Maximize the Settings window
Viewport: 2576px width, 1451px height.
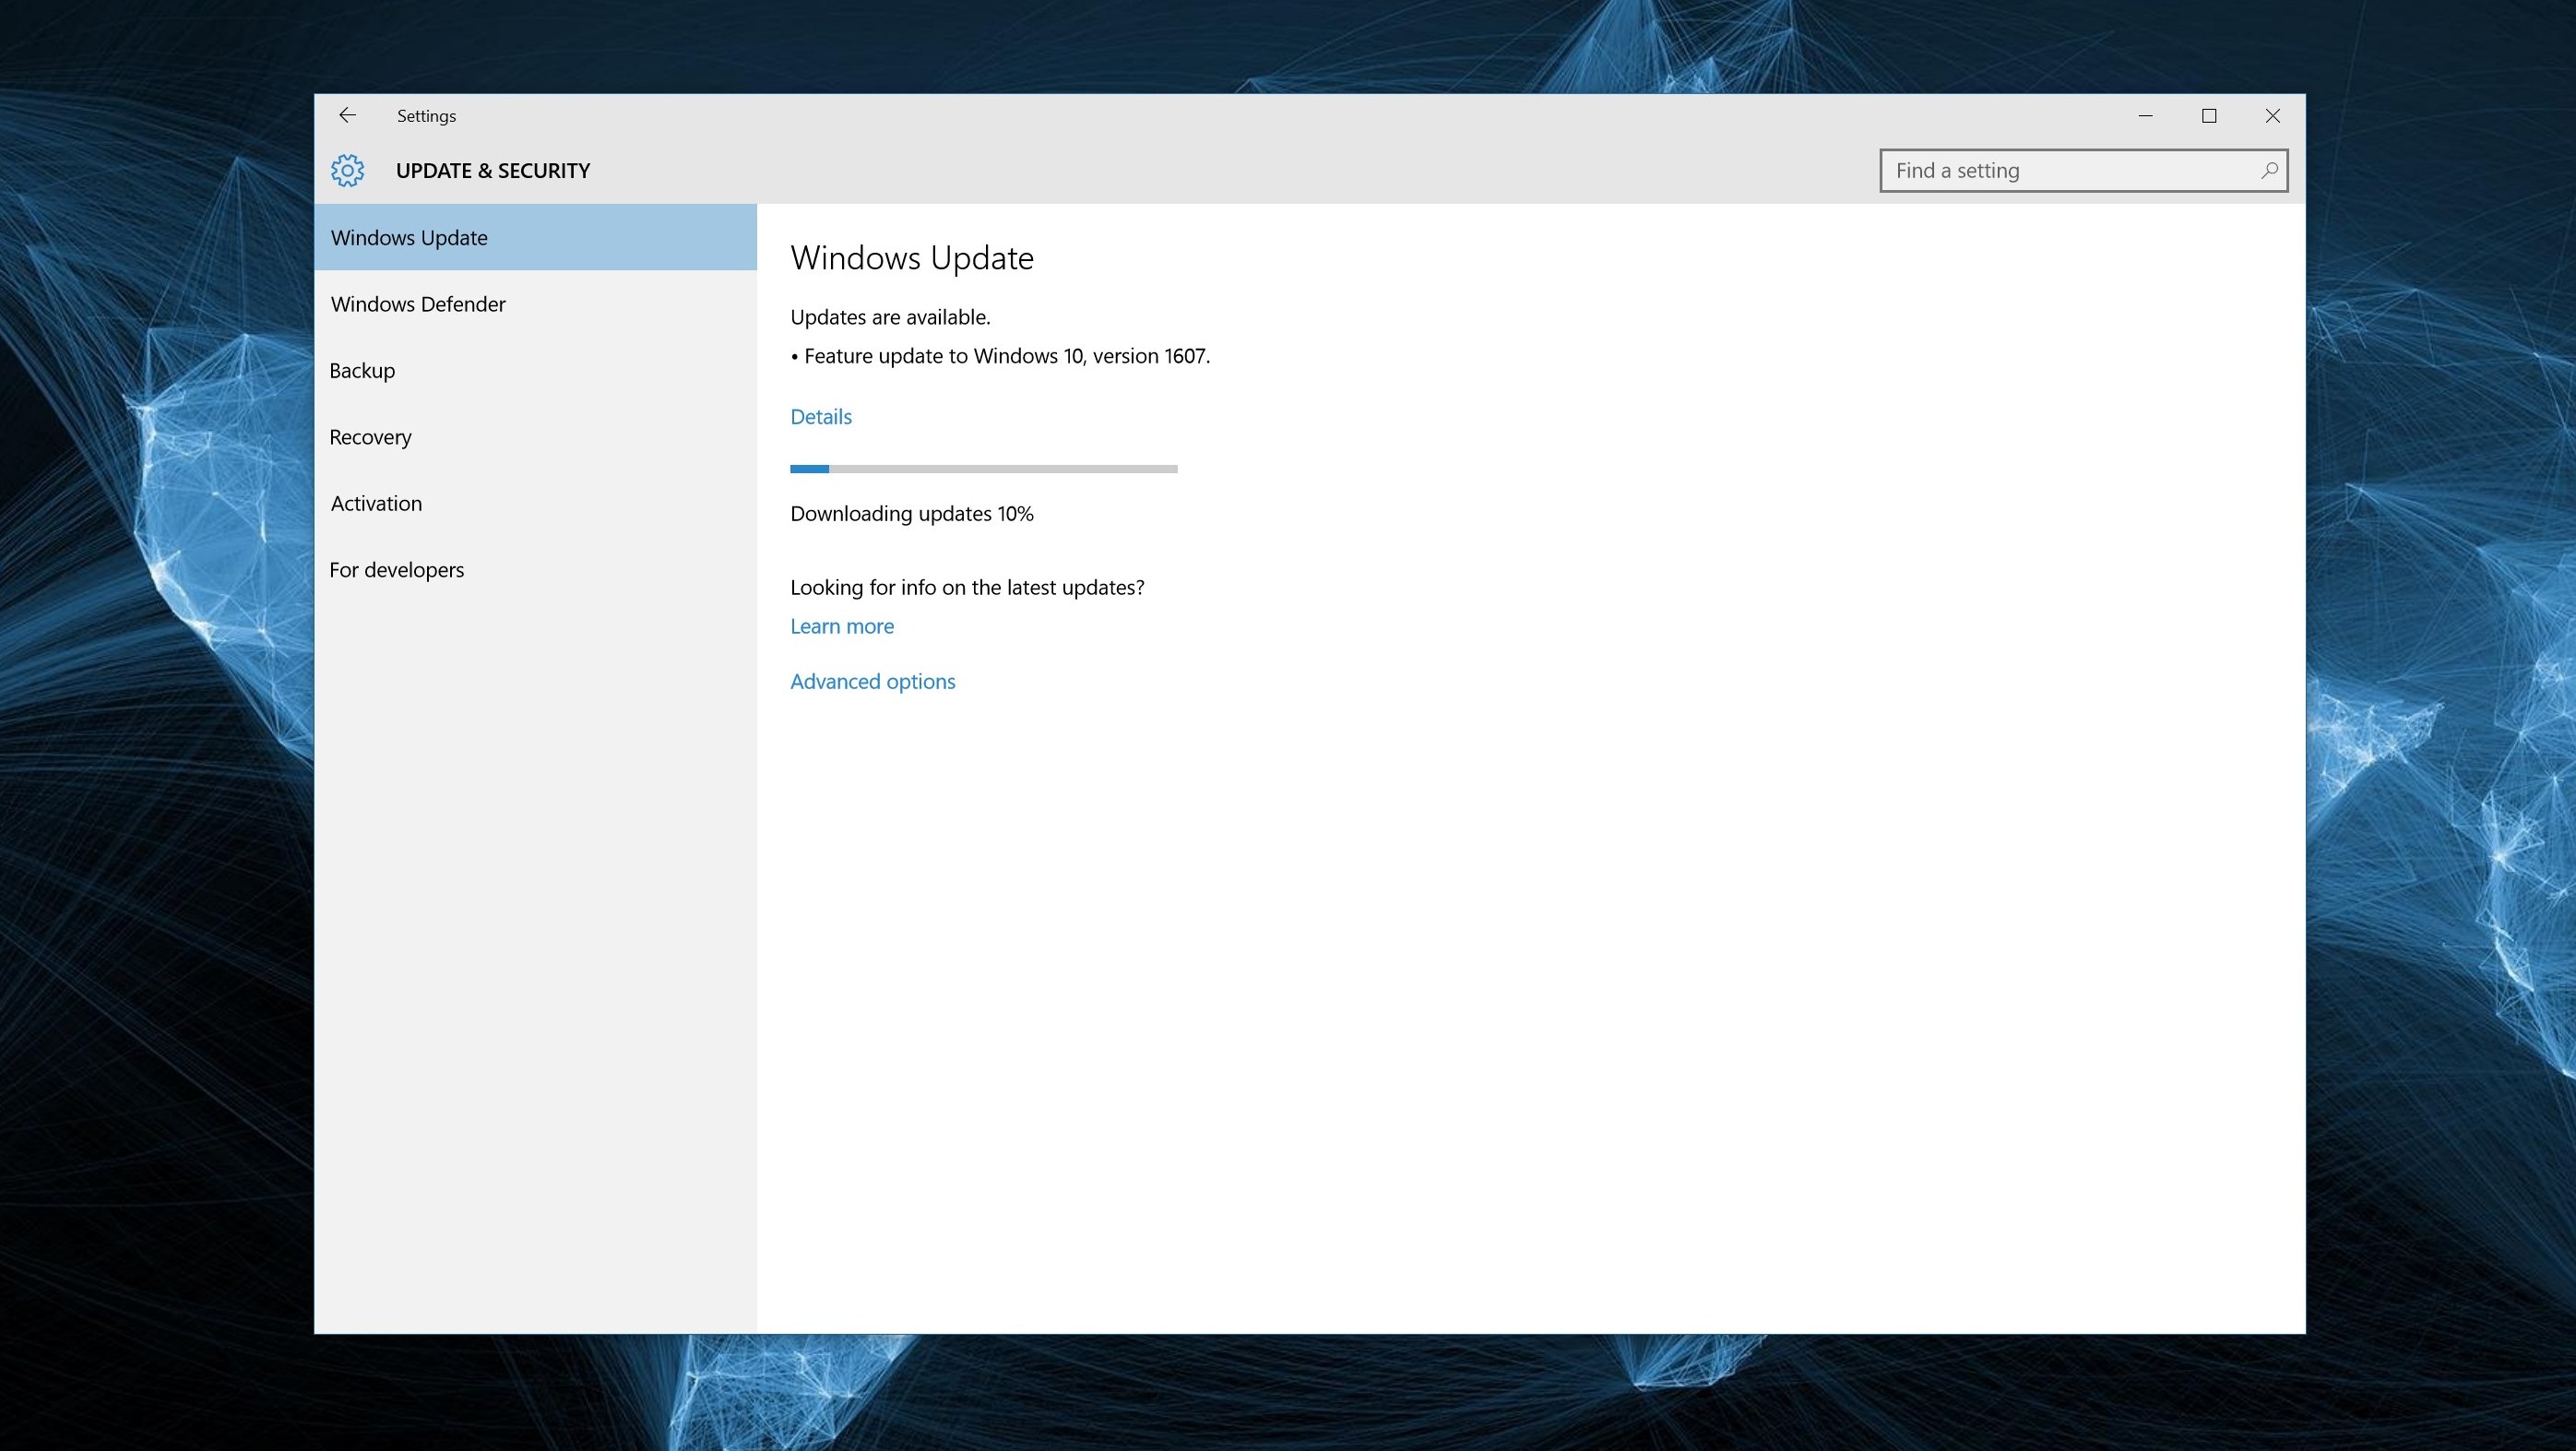[x=2209, y=116]
